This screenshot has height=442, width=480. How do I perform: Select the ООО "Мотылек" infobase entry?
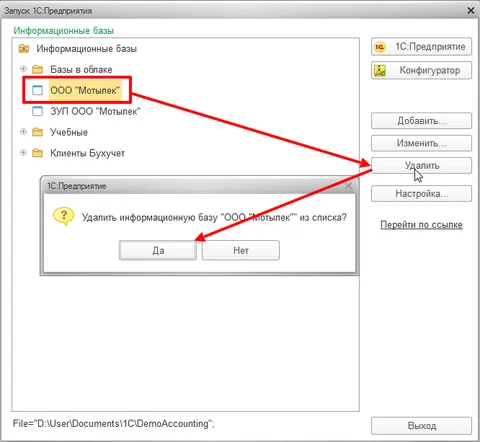[85, 90]
